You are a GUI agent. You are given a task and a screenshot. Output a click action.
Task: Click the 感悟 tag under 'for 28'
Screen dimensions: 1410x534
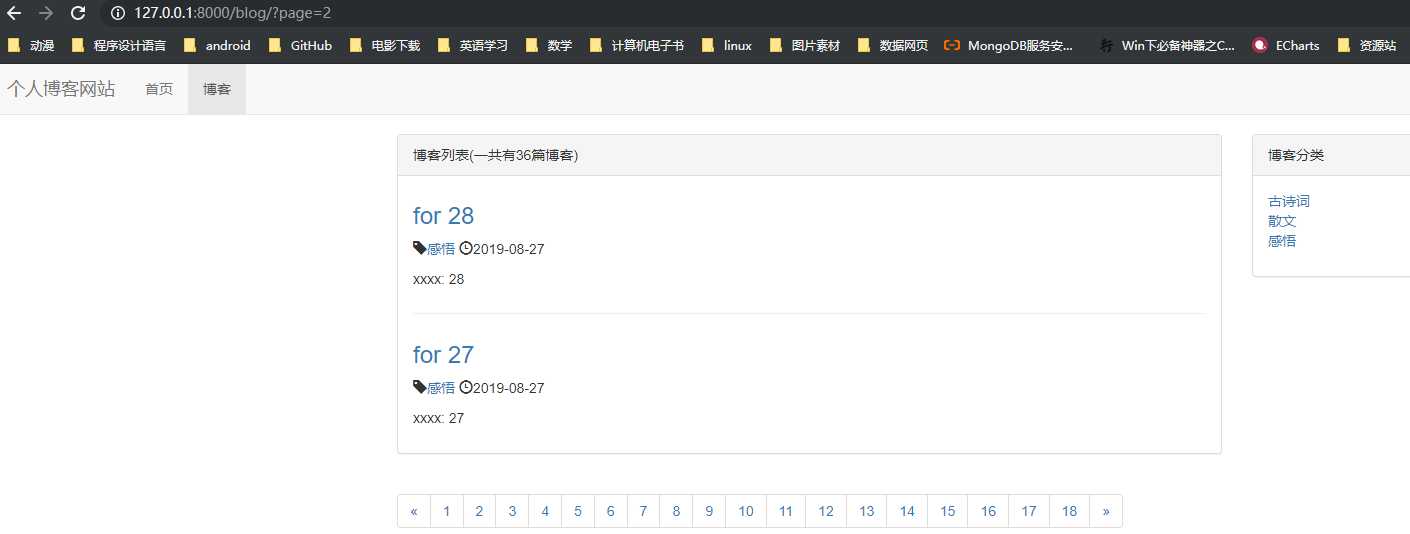click(x=441, y=249)
